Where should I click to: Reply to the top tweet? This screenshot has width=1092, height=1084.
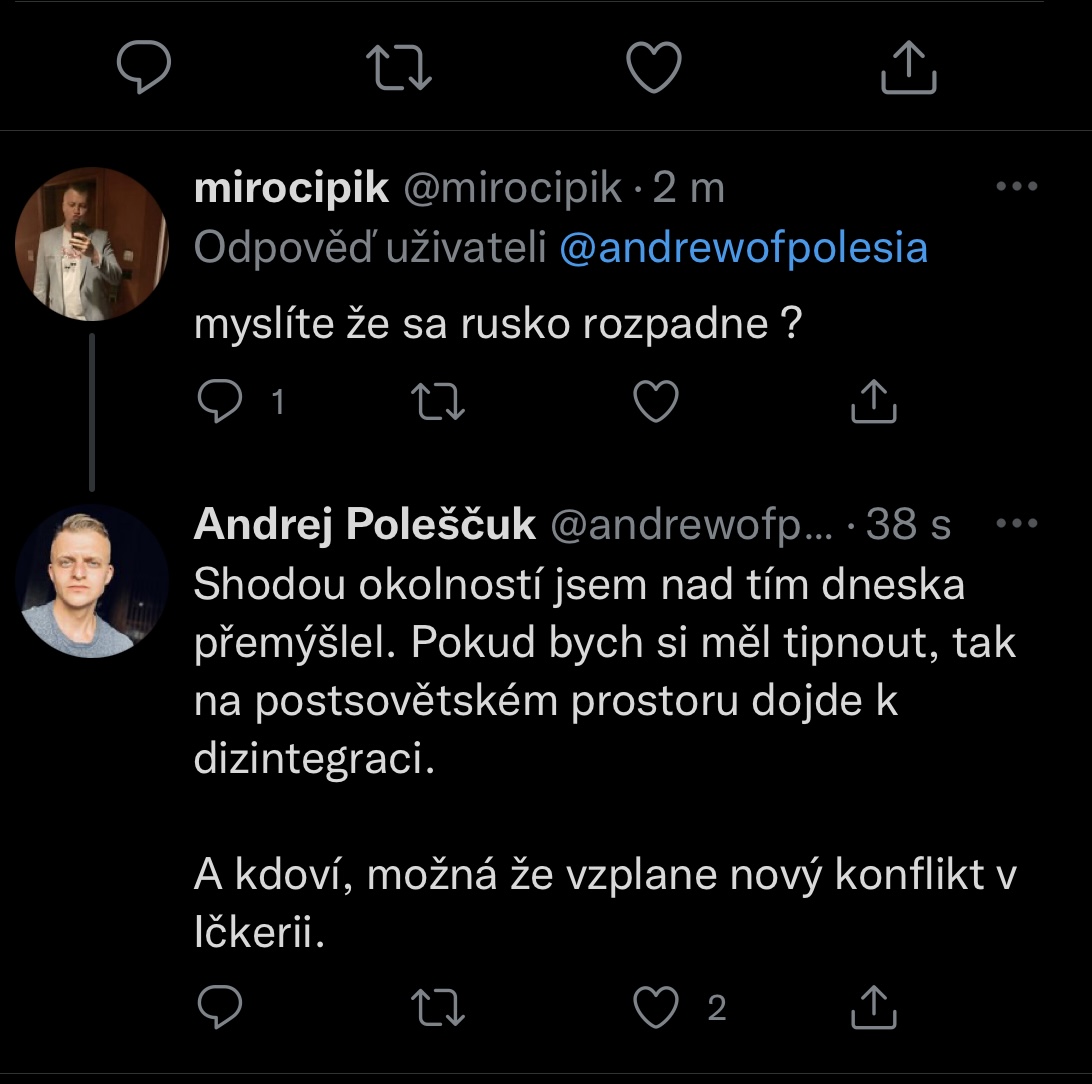(x=144, y=69)
